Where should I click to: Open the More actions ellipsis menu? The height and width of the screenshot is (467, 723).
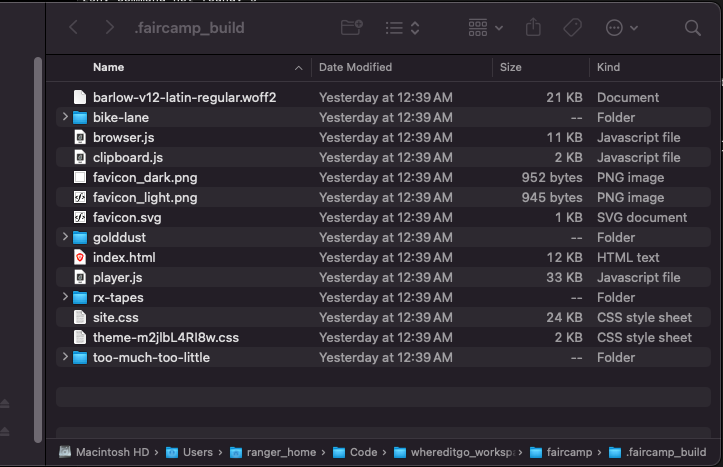point(622,28)
